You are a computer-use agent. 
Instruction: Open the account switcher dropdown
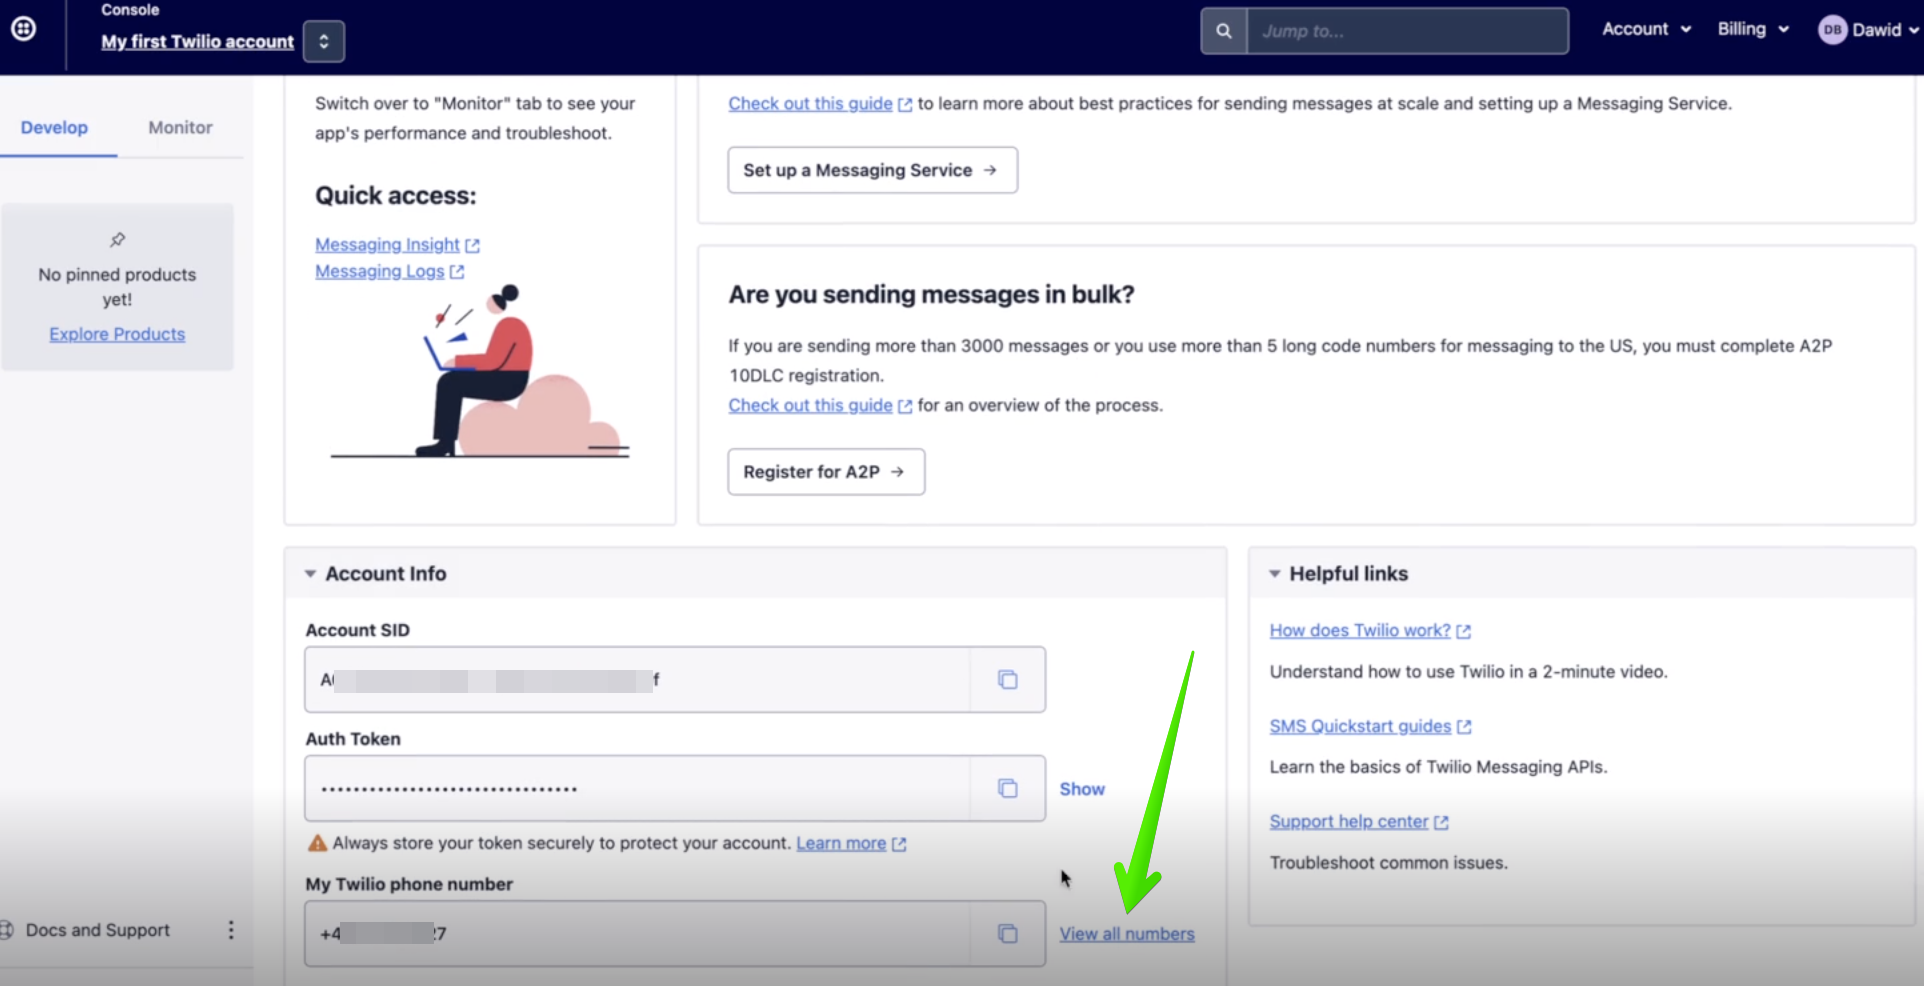pos(324,42)
